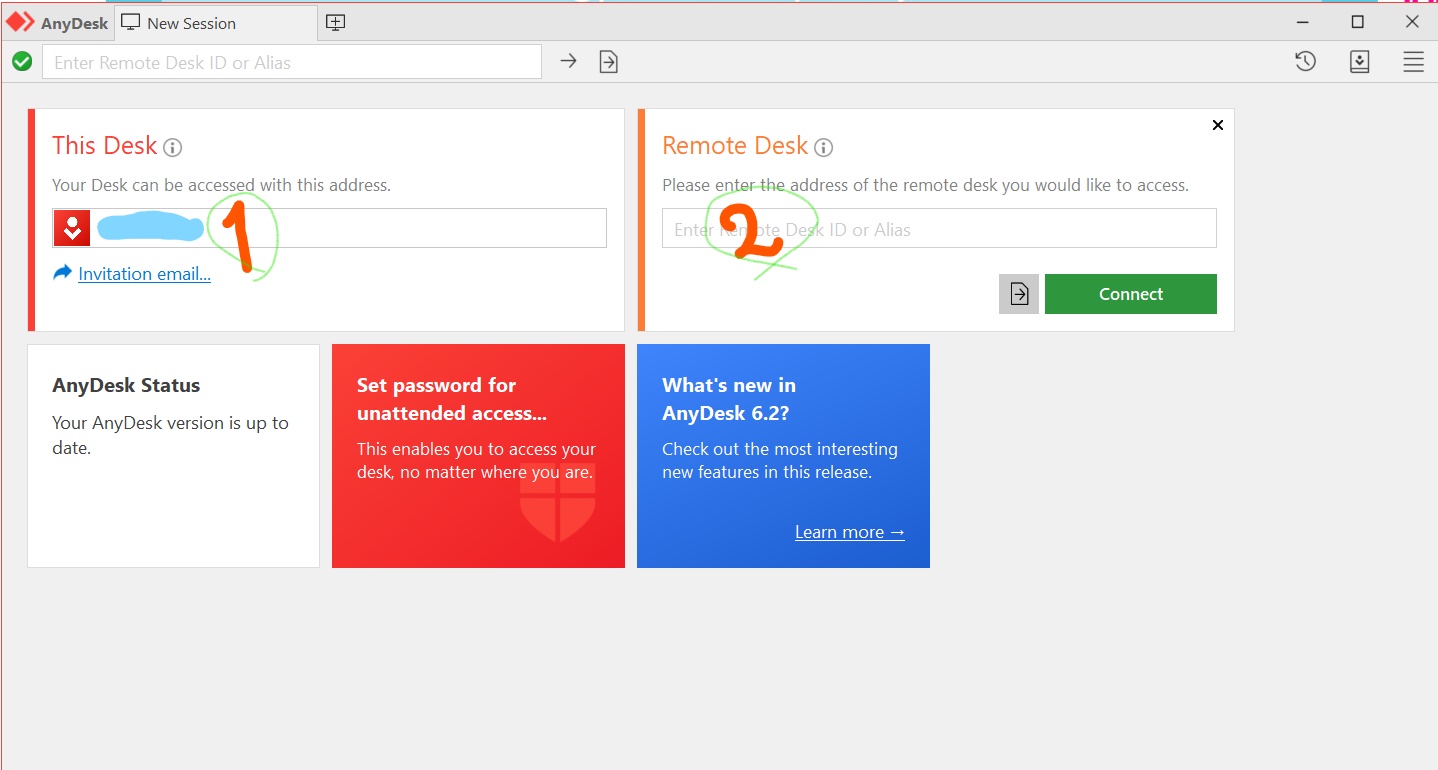Screen dimensions: 1438x770
Task: Click 'Your AnyDesk version is up to date' text
Action: (x=170, y=435)
